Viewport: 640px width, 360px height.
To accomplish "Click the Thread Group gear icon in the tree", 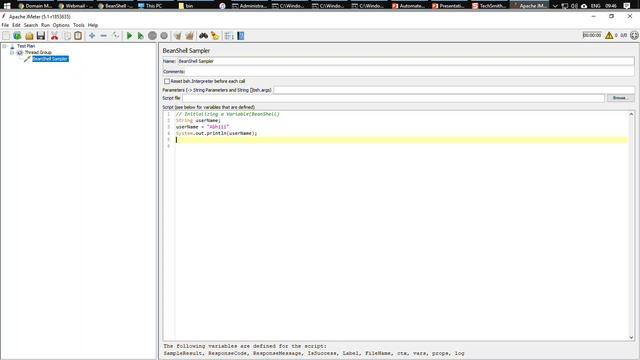I will click(20, 53).
